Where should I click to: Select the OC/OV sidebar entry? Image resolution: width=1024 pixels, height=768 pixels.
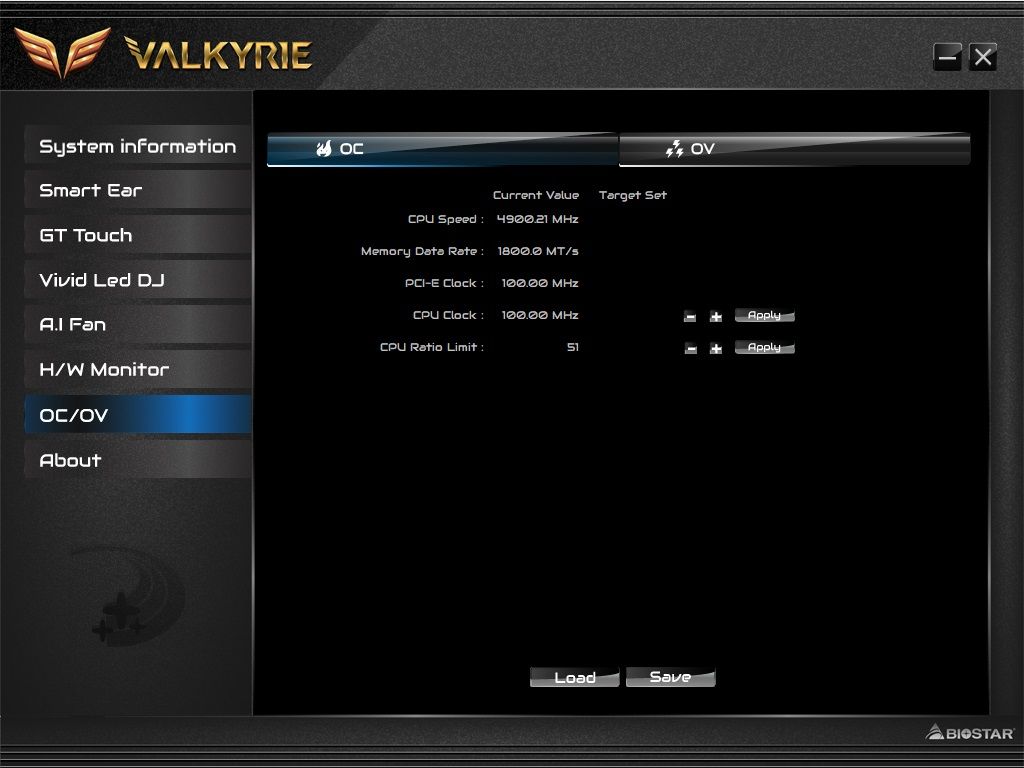point(138,415)
